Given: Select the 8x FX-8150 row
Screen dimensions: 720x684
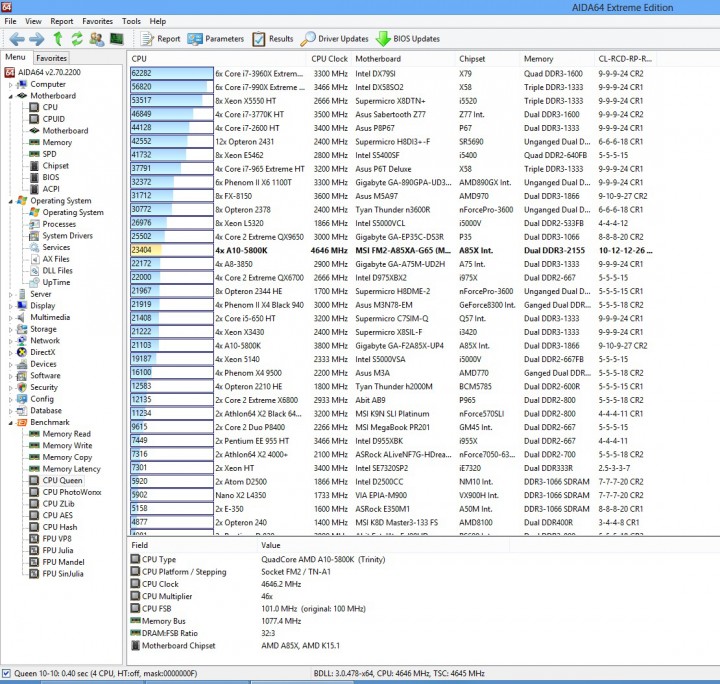Looking at the screenshot, I should pos(391,196).
